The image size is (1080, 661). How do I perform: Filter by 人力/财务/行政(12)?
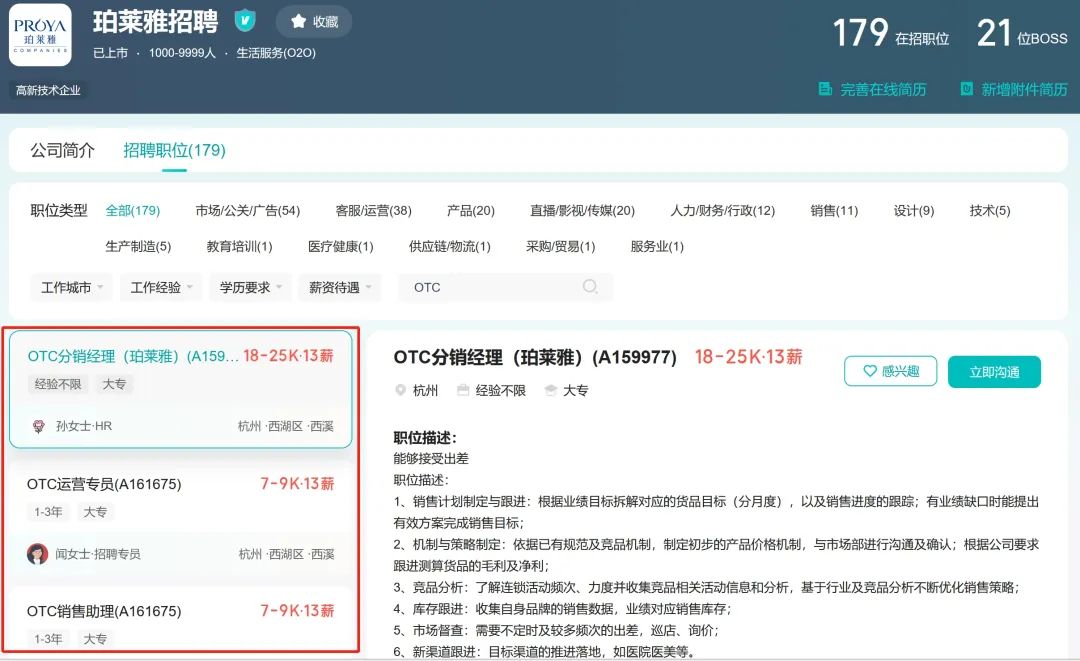point(723,211)
